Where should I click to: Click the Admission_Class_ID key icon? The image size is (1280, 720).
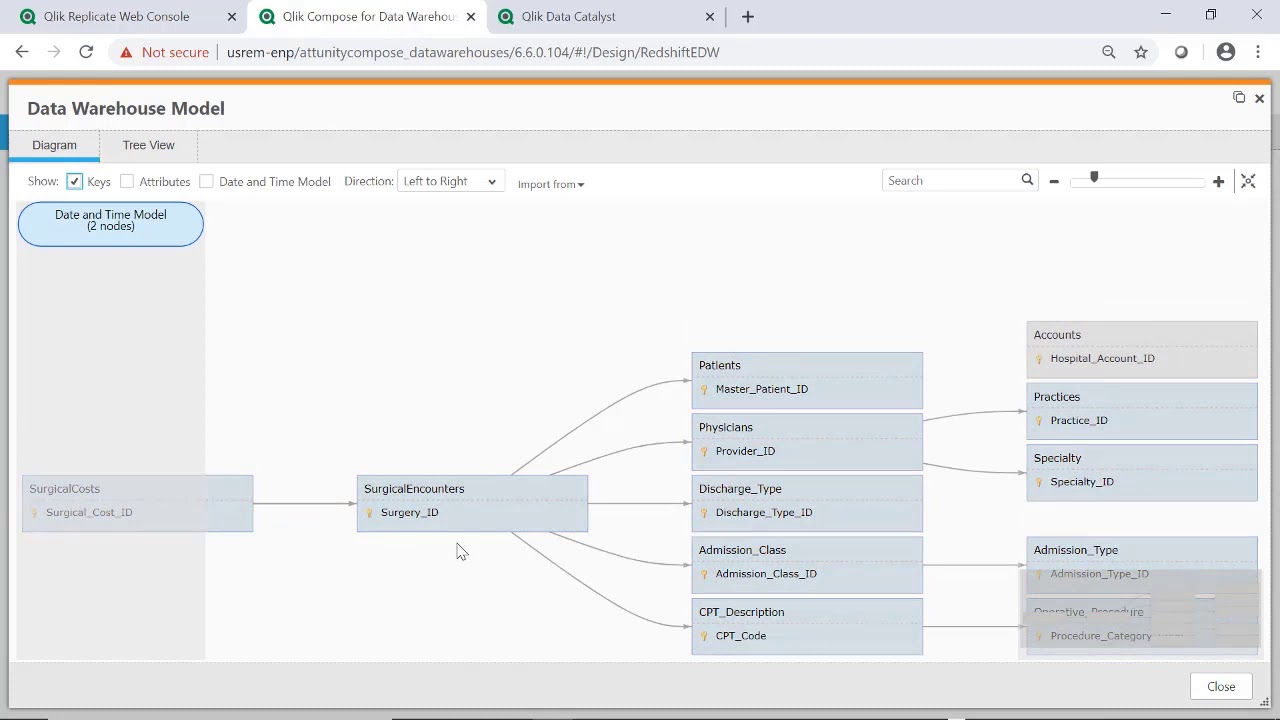click(x=704, y=574)
